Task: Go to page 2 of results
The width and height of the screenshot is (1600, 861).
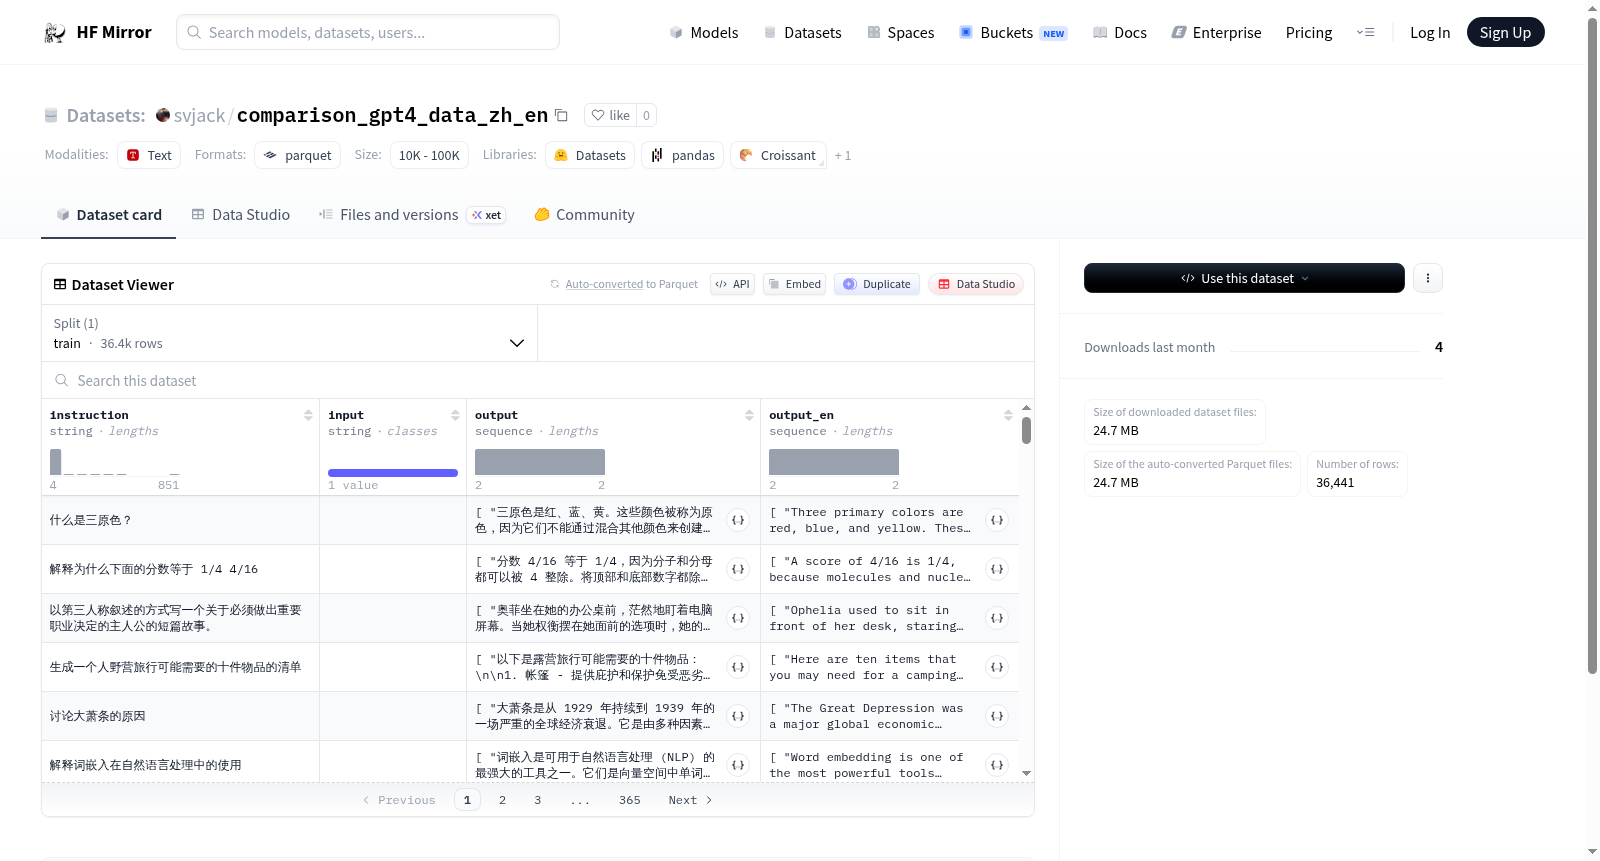Action: click(x=502, y=800)
